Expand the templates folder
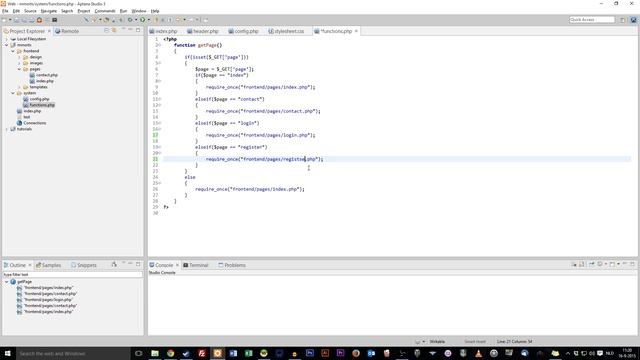This screenshot has height=360, width=640. click(19, 87)
